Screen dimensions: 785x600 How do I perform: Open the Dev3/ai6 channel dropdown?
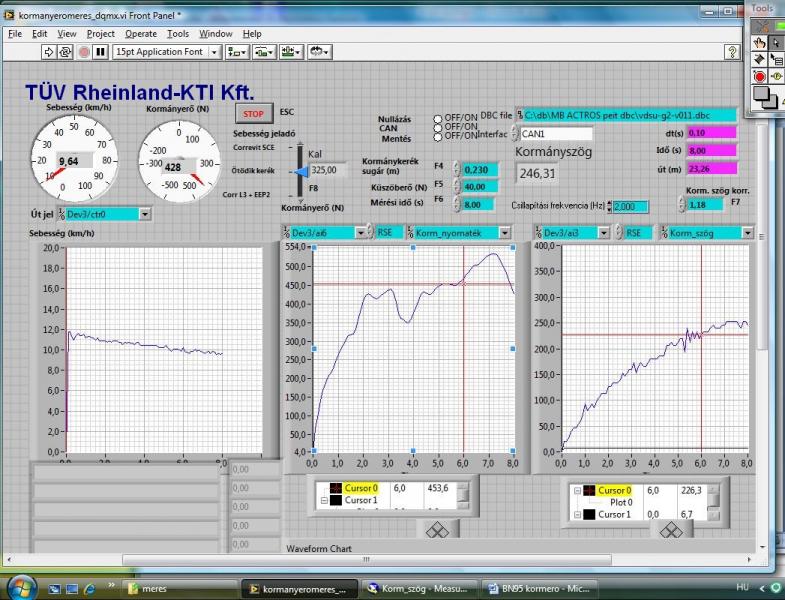360,233
